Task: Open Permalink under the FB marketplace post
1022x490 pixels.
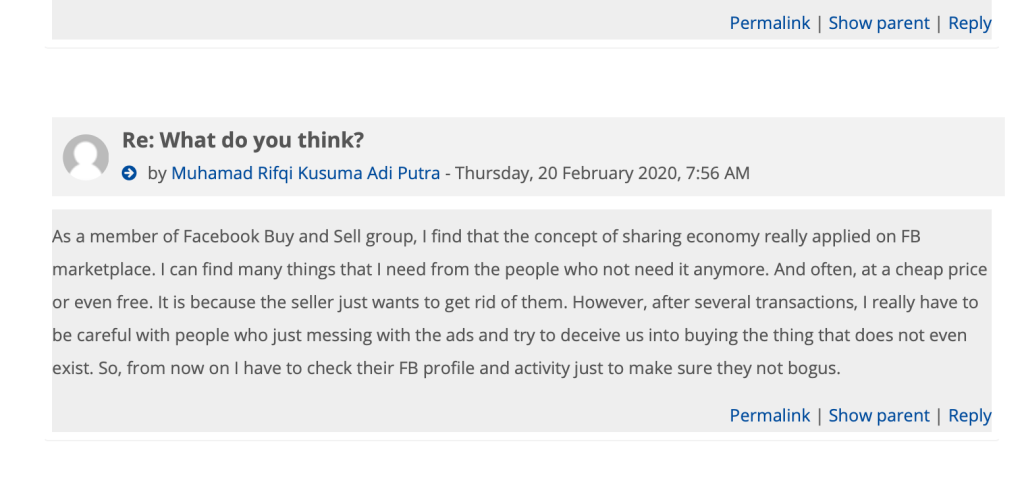Action: [x=769, y=415]
